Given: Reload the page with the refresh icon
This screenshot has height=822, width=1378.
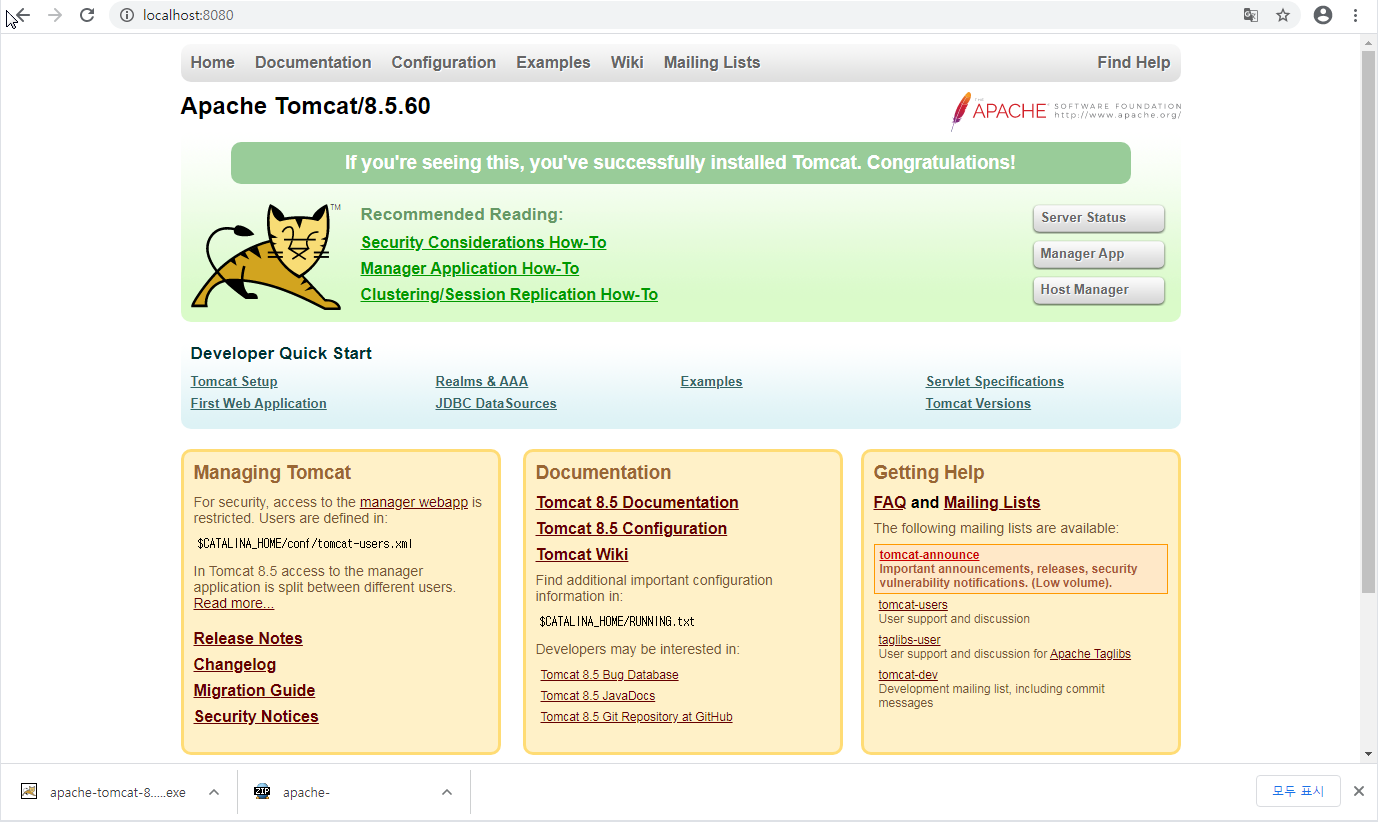Looking at the screenshot, I should click(87, 15).
